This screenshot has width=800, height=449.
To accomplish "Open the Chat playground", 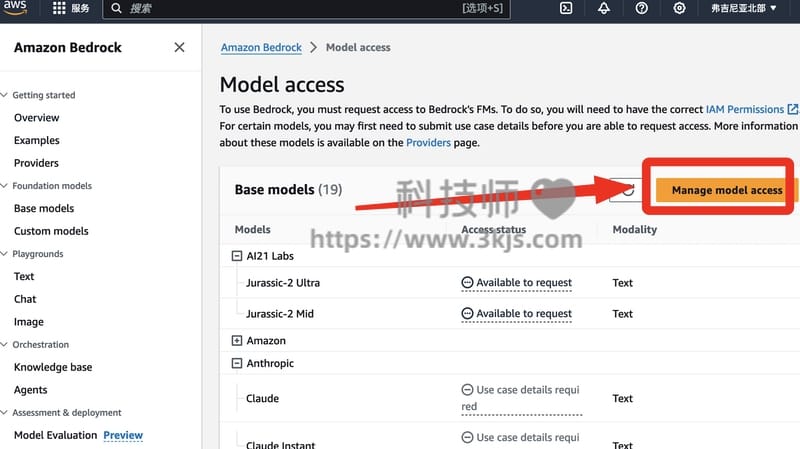I will click(25, 299).
